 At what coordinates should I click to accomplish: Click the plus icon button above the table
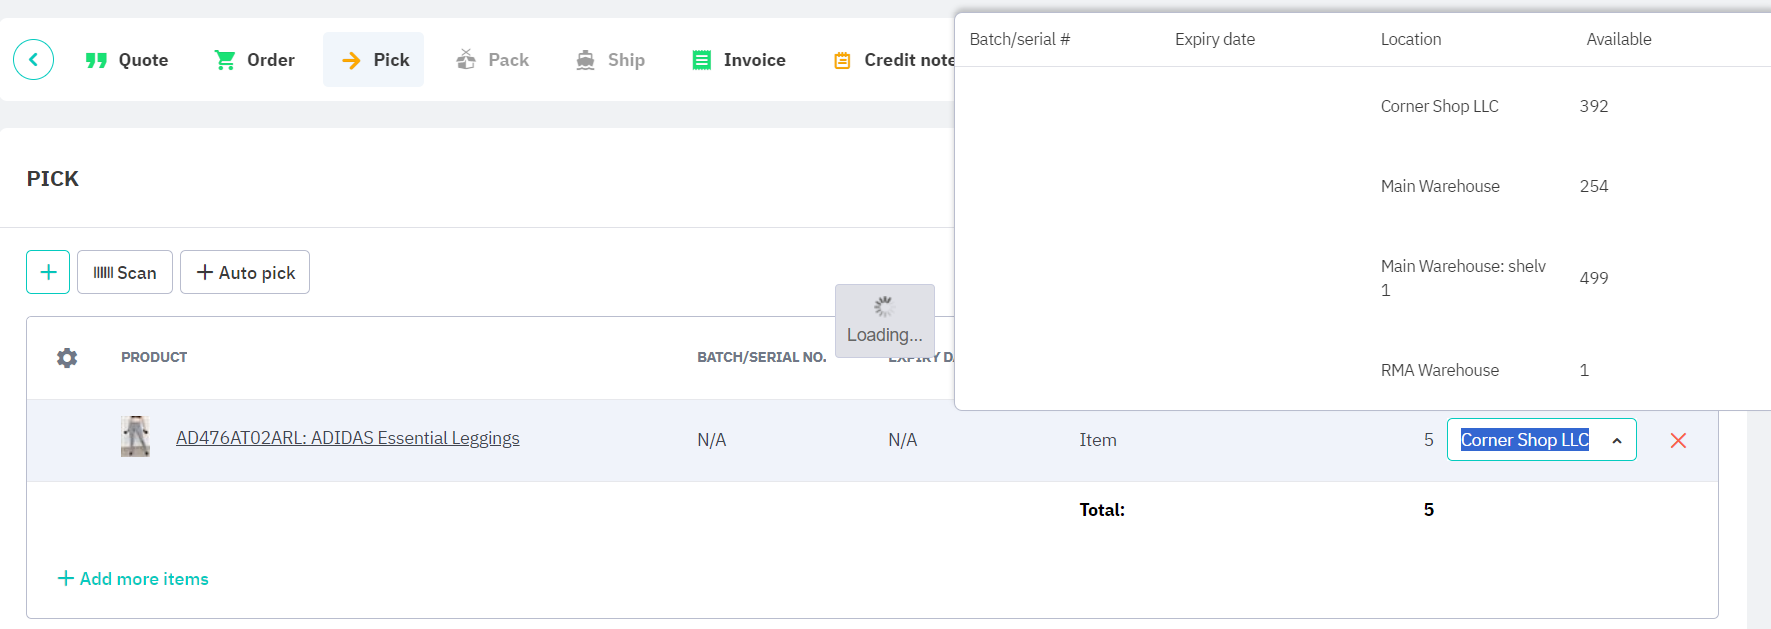pyautogui.click(x=48, y=272)
